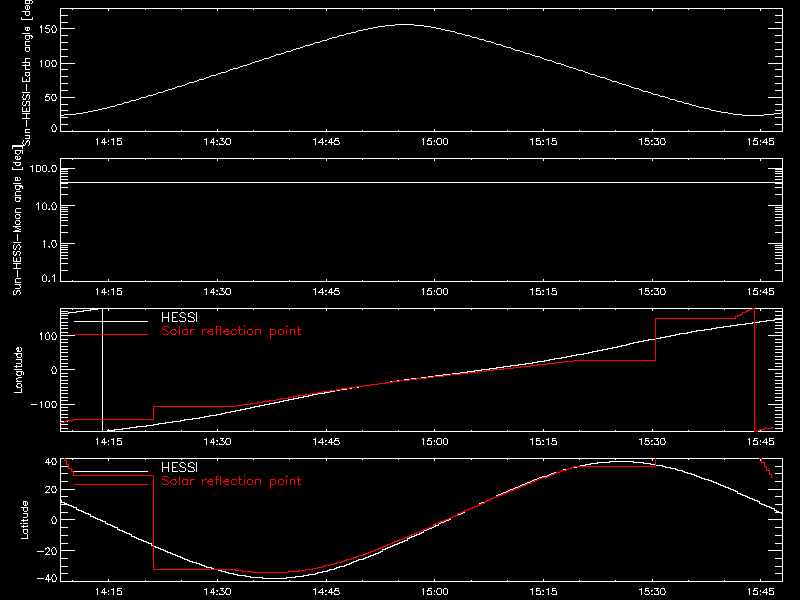Click 14:15 label below Latitude plot
This screenshot has width=800, height=600.
[x=109, y=592]
